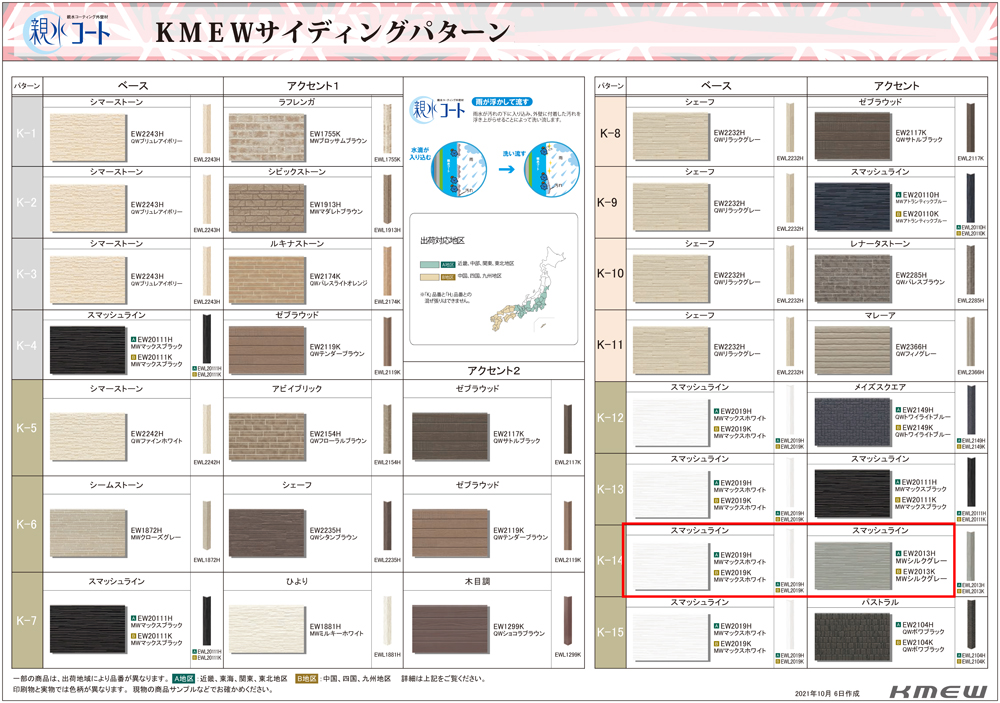Click the EWL1299K corner piece image

coord(567,622)
